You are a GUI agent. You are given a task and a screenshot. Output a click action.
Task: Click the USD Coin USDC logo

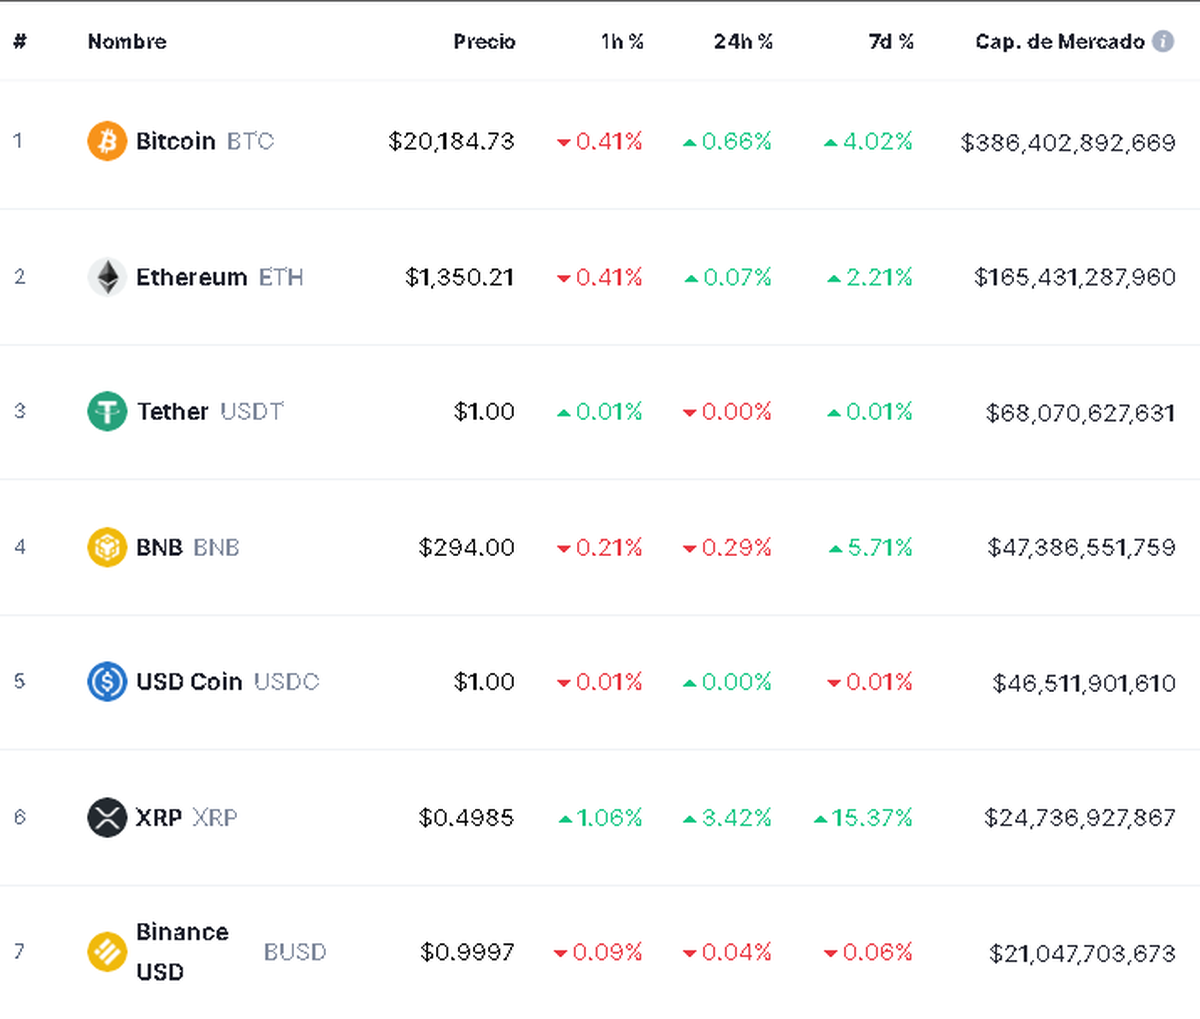107,682
